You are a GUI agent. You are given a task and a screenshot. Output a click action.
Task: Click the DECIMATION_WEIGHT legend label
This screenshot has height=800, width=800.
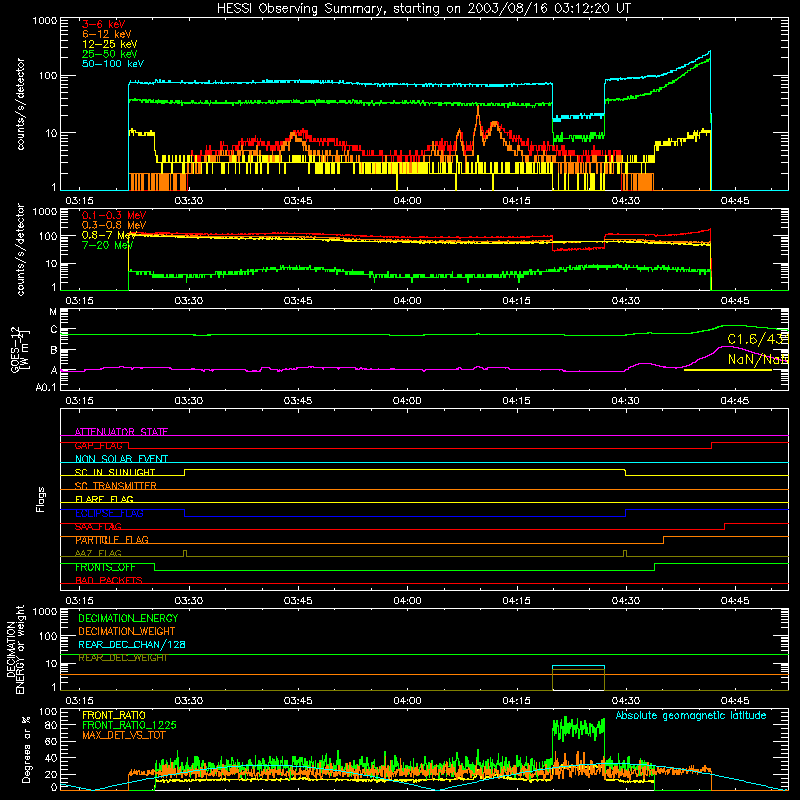point(127,631)
